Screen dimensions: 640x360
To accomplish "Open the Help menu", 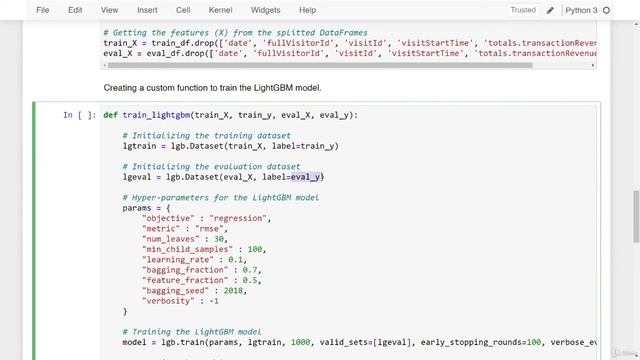I will [307, 10].
